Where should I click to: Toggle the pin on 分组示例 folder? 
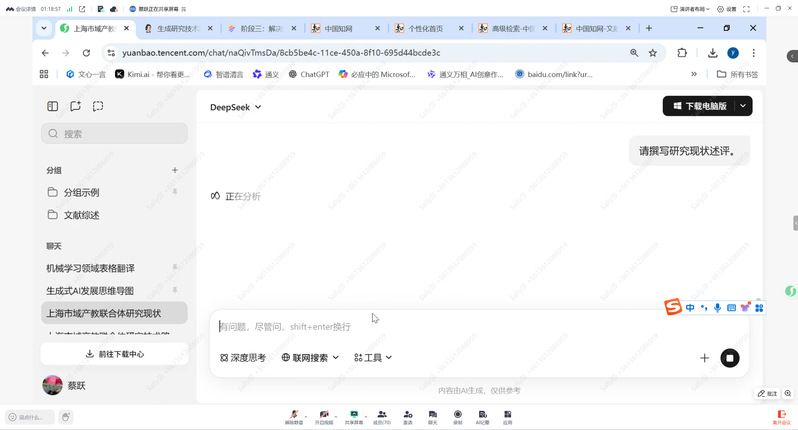click(x=175, y=192)
